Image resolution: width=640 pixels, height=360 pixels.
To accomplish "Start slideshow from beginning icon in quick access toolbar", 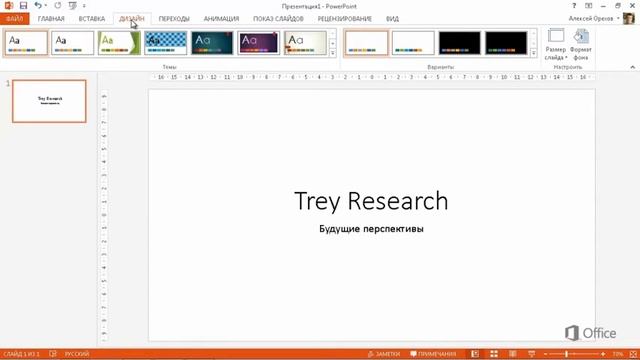I will pyautogui.click(x=72, y=6).
